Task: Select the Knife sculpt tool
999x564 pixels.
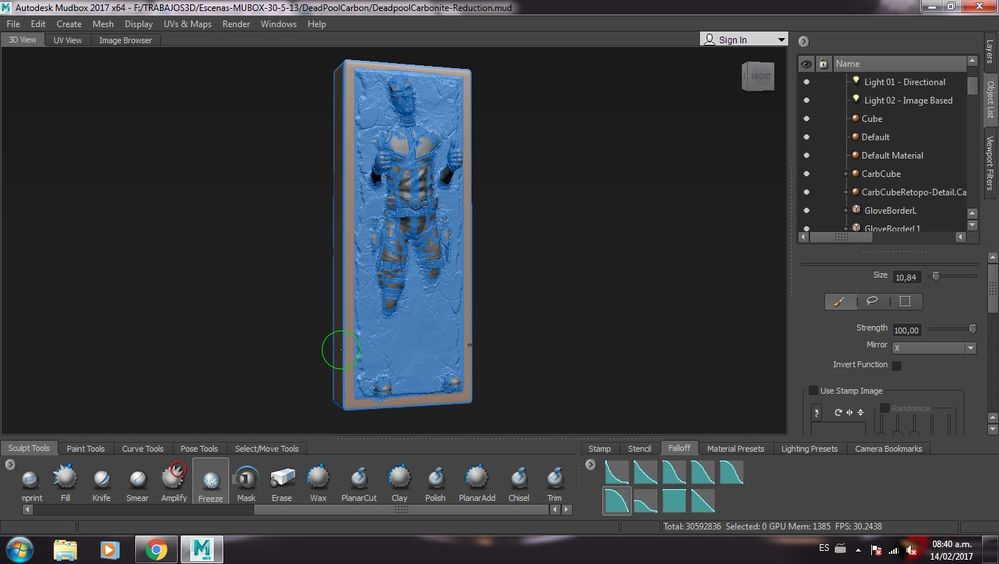Action: [101, 484]
